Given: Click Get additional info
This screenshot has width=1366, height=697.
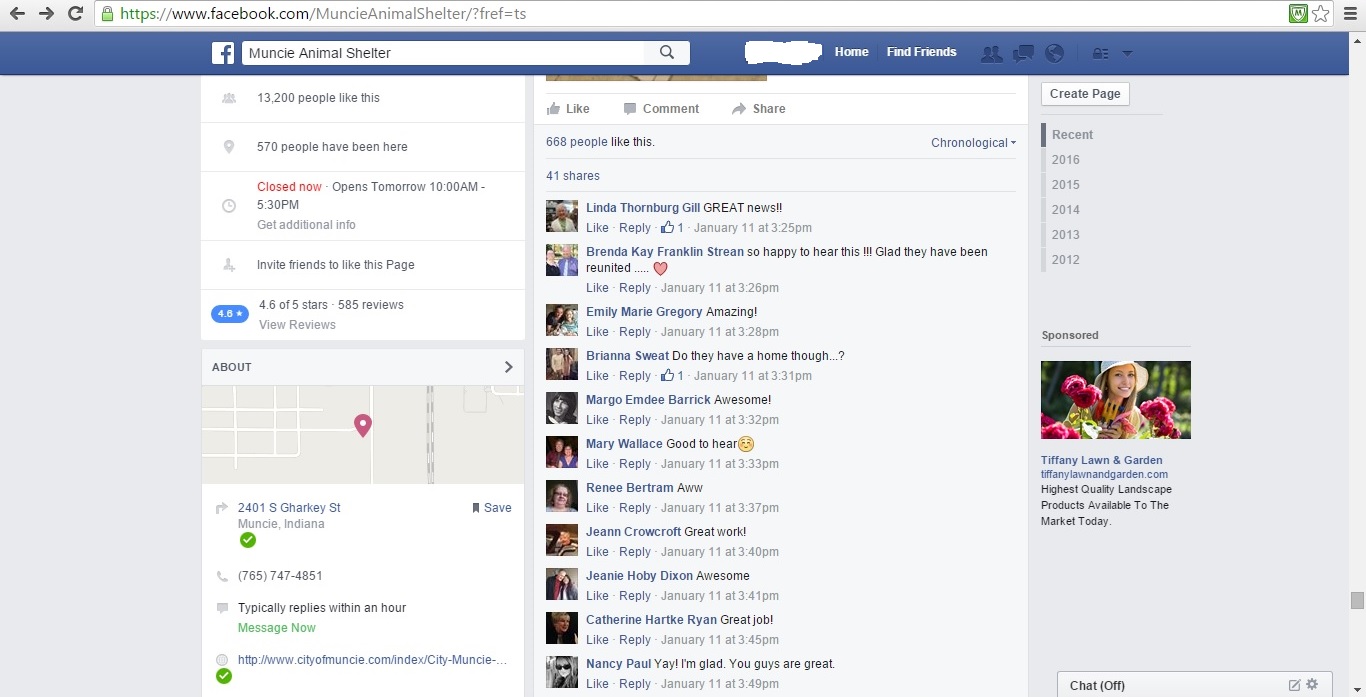Looking at the screenshot, I should (x=306, y=225).
